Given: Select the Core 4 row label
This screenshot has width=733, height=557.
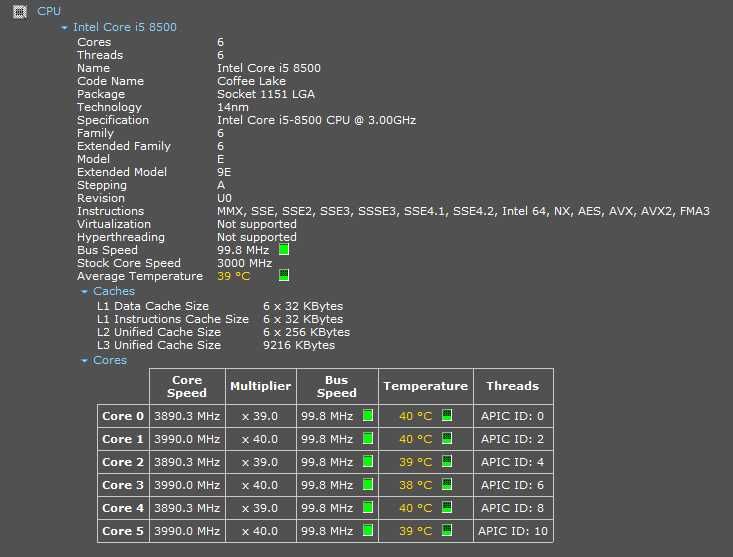Looking at the screenshot, I should 123,508.
